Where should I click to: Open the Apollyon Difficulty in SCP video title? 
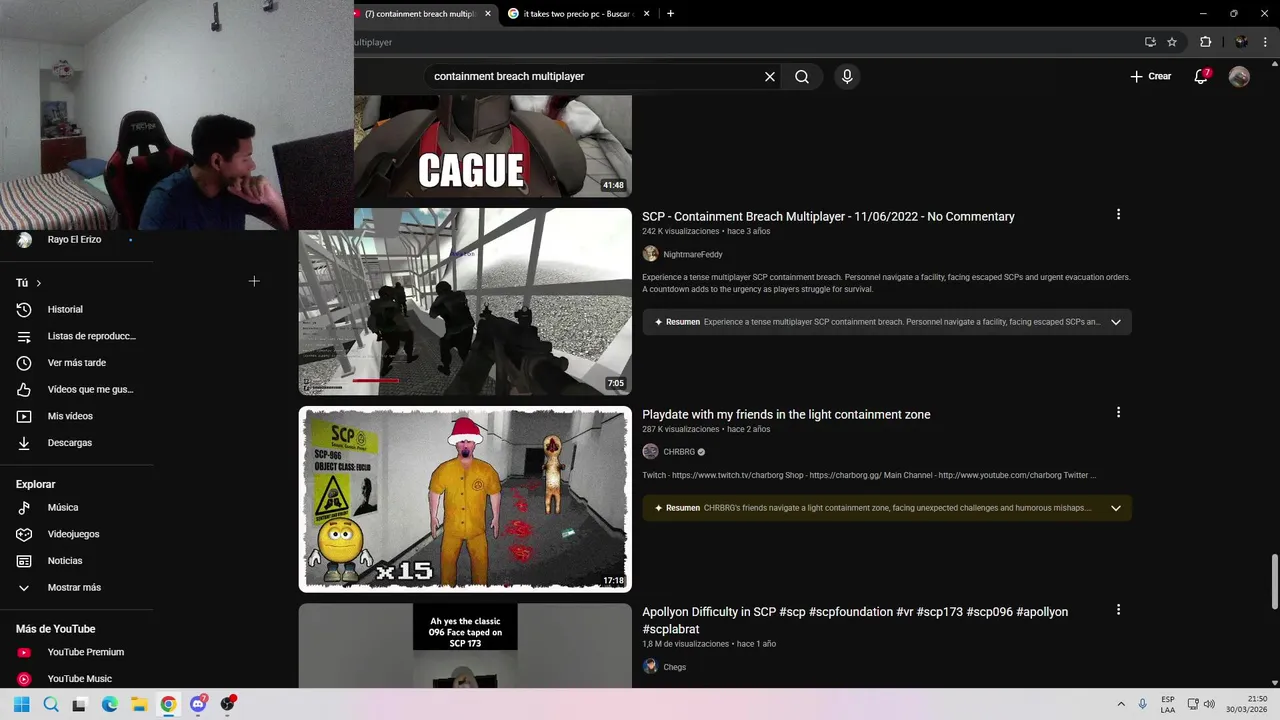point(855,620)
